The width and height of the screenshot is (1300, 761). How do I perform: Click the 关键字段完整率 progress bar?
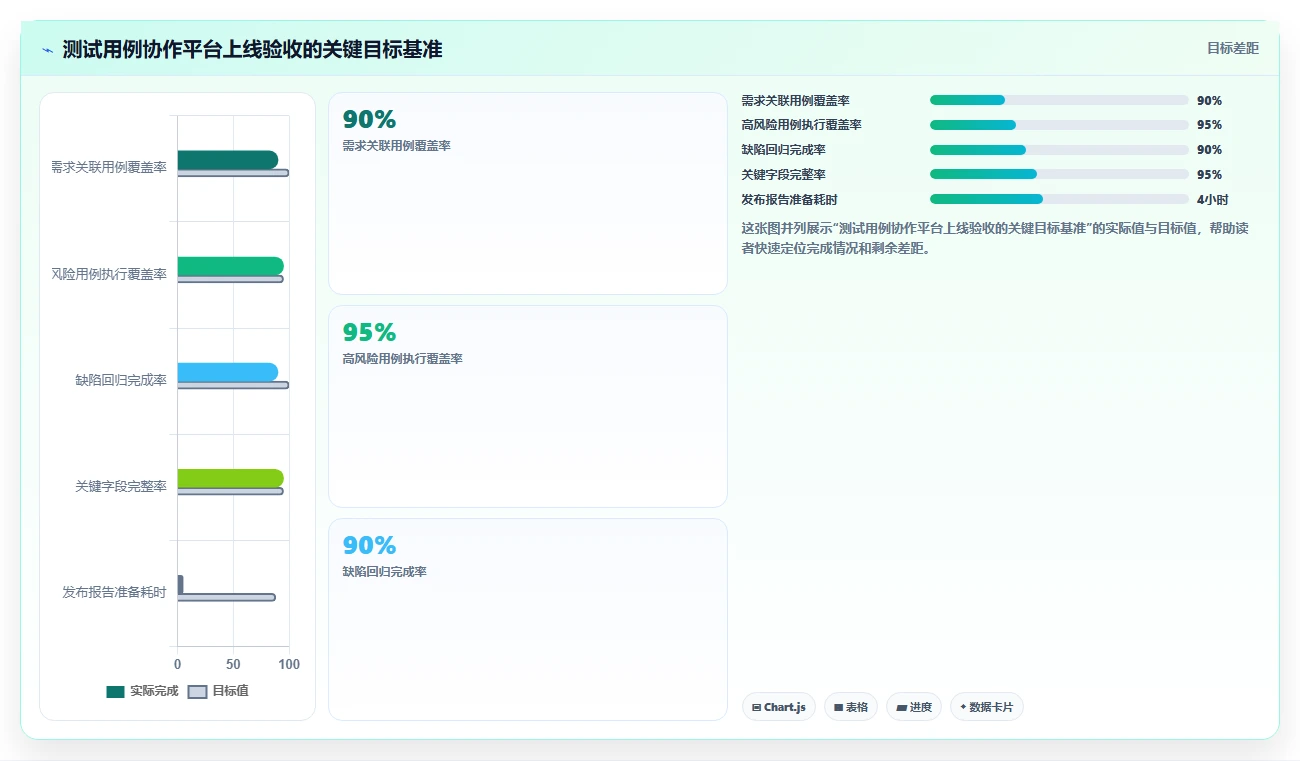[1059, 174]
